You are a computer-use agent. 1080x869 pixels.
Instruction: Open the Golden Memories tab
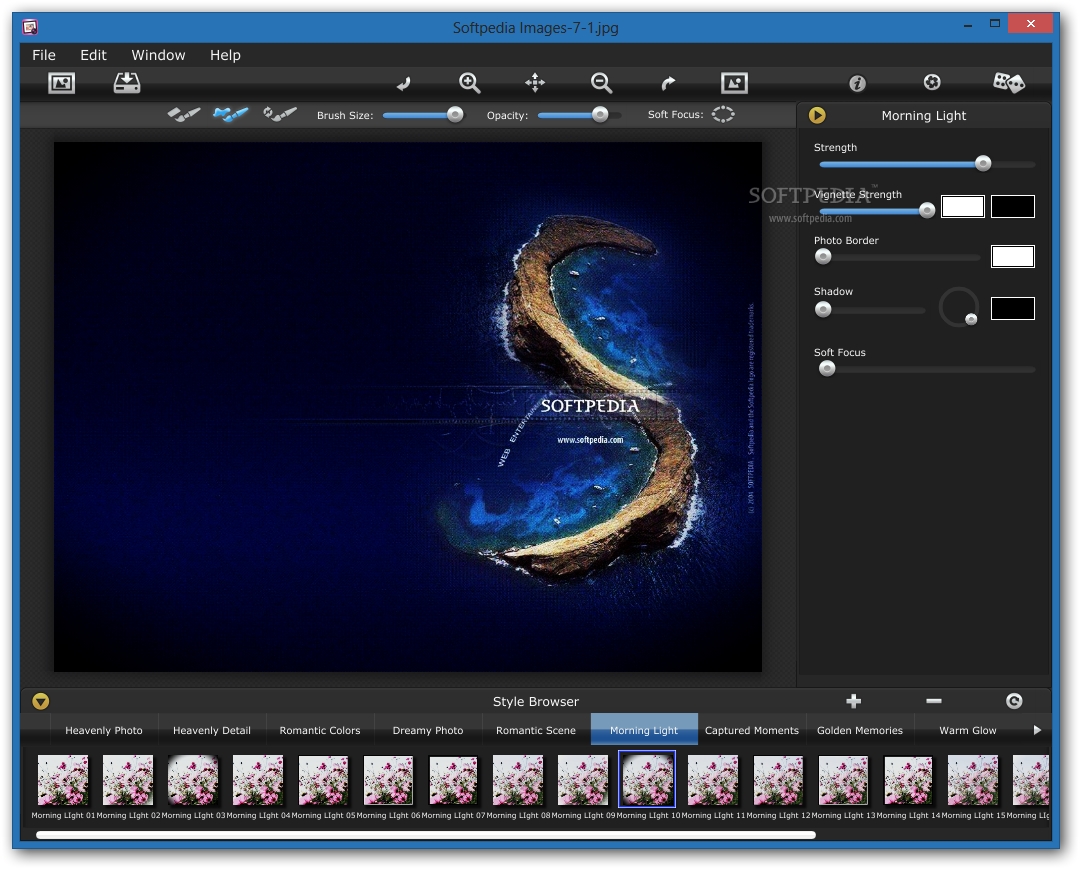coord(860,730)
